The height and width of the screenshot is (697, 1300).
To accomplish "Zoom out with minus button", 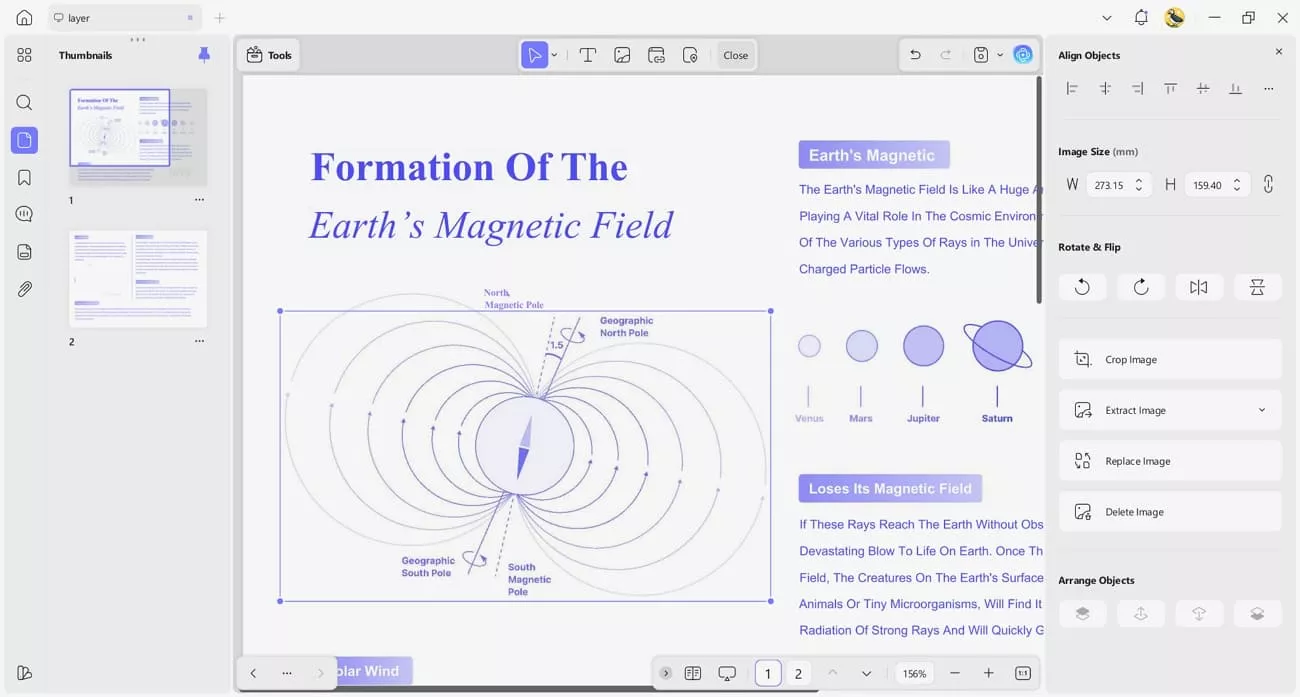I will coord(955,673).
